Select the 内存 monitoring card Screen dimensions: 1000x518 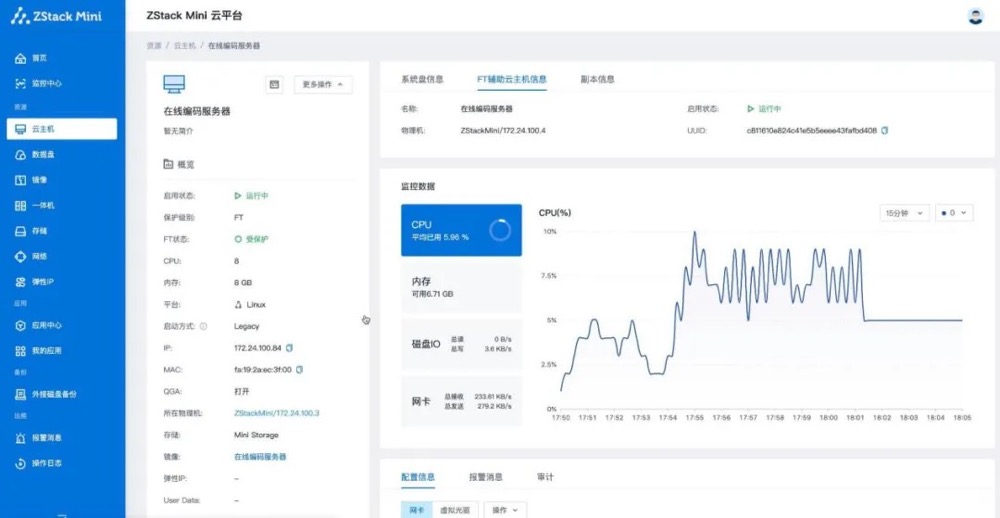(461, 287)
